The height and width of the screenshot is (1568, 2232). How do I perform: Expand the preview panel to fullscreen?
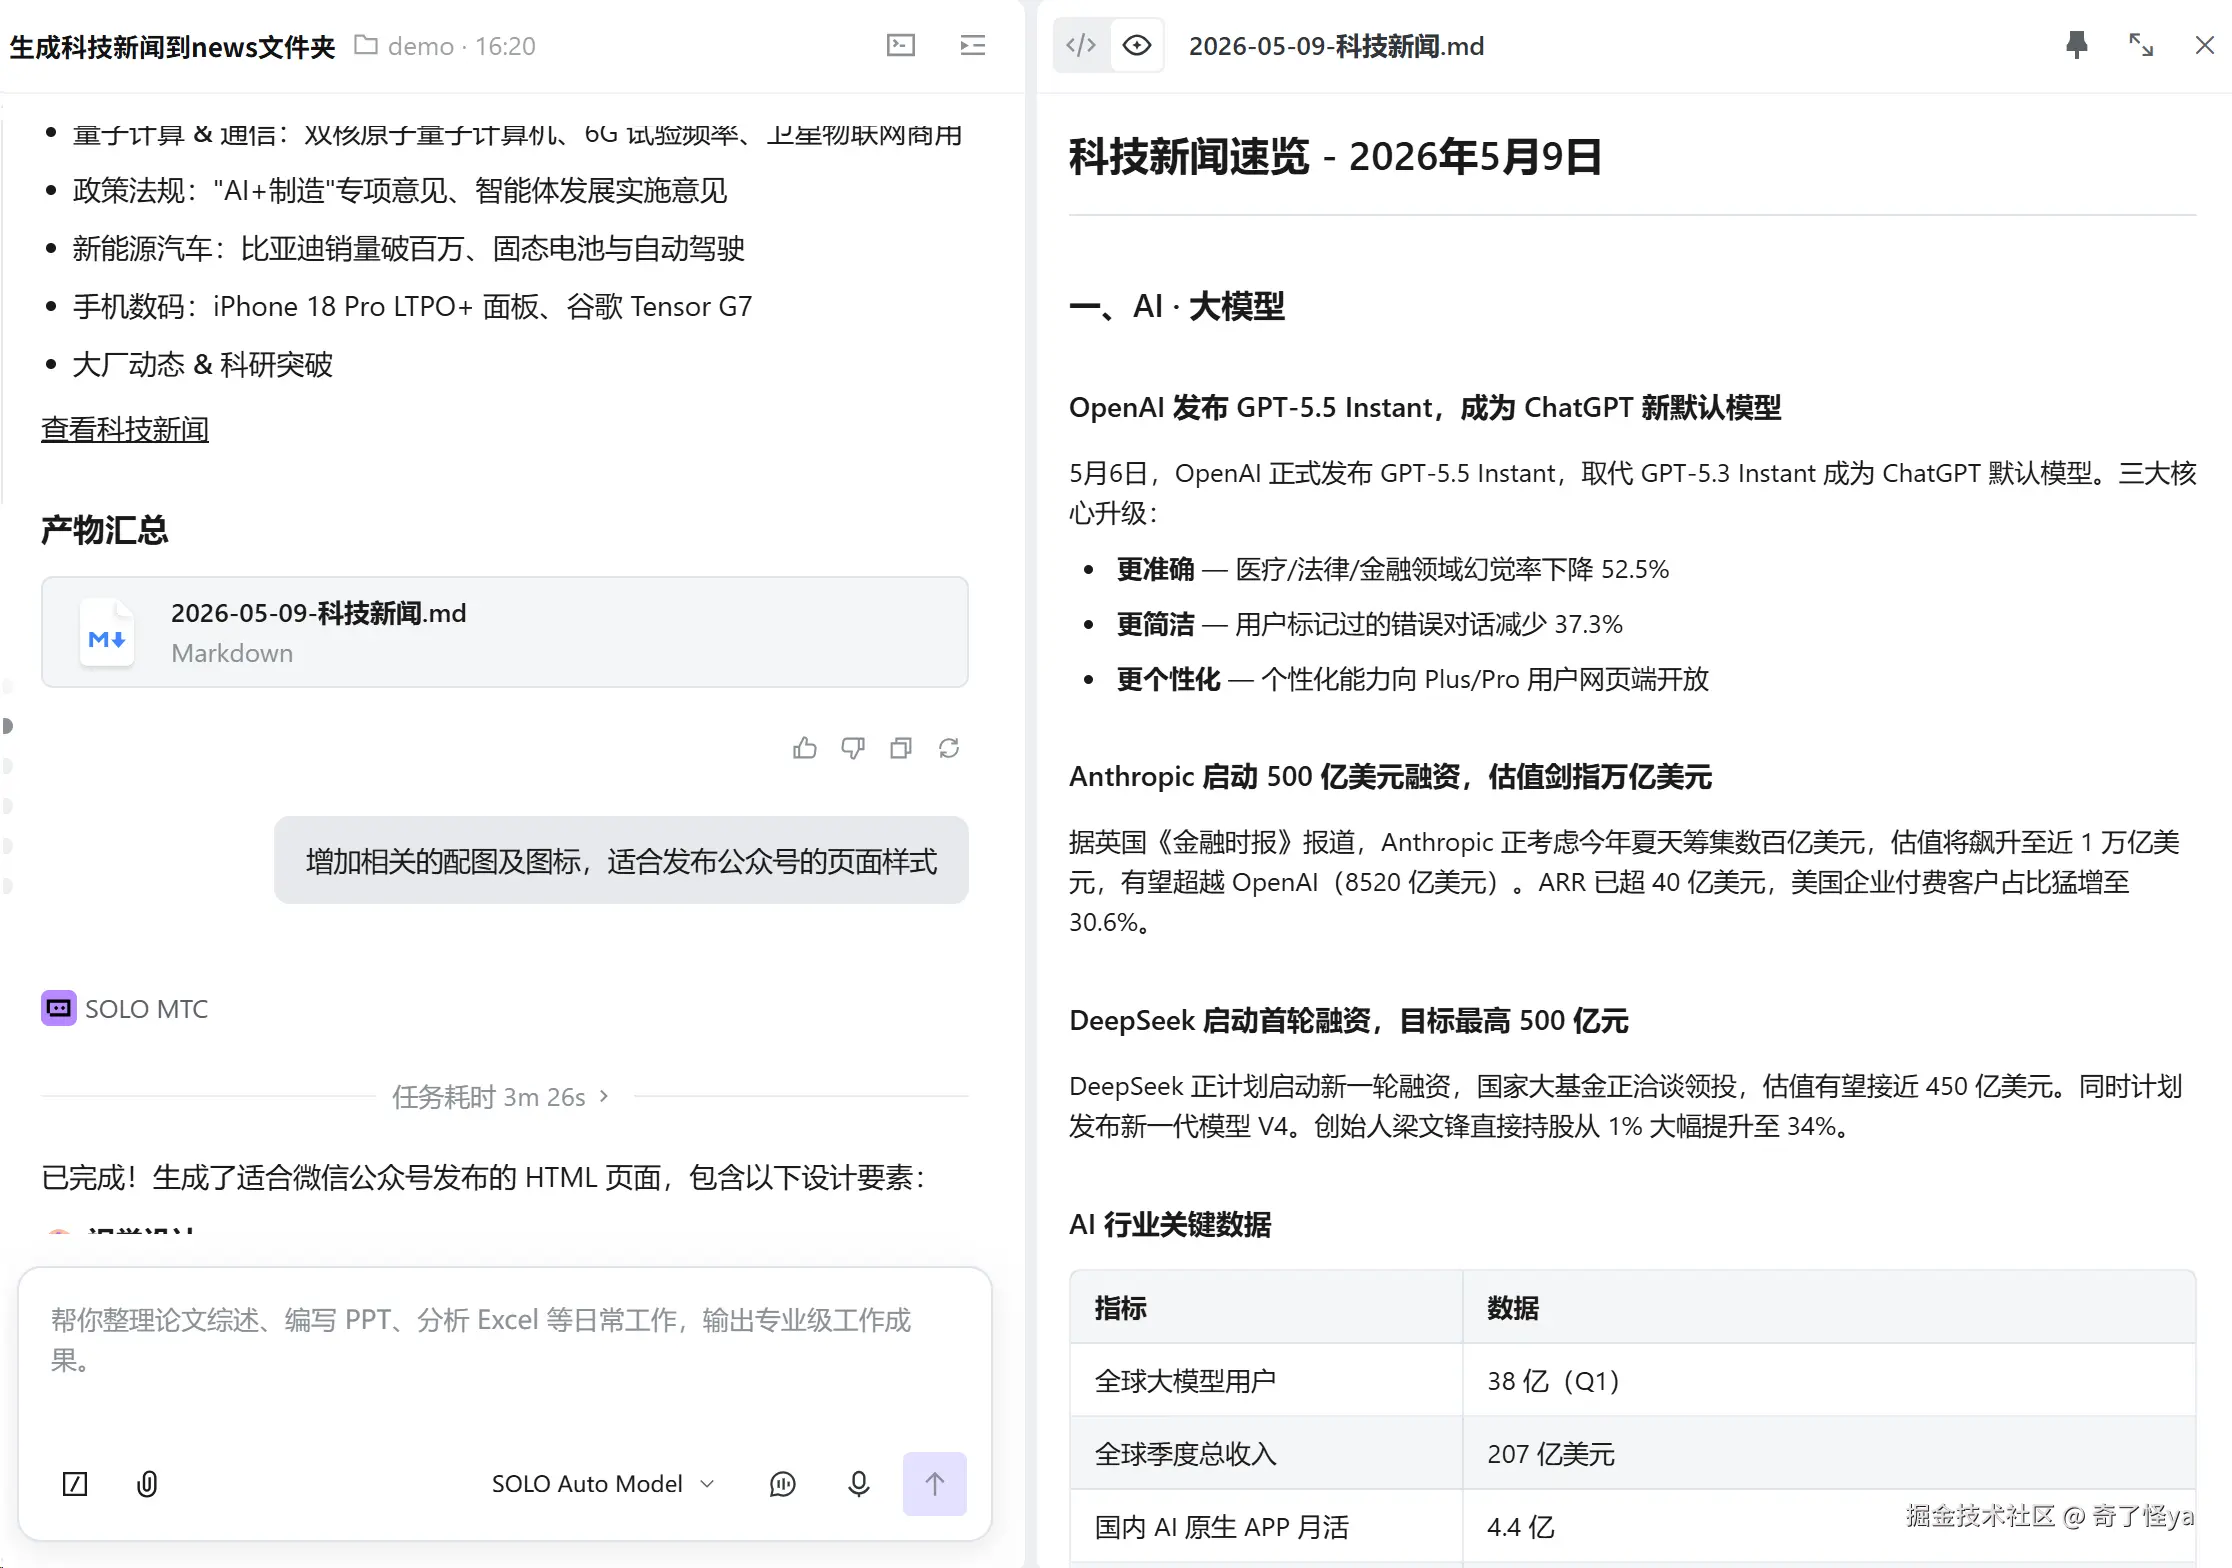click(x=2141, y=45)
